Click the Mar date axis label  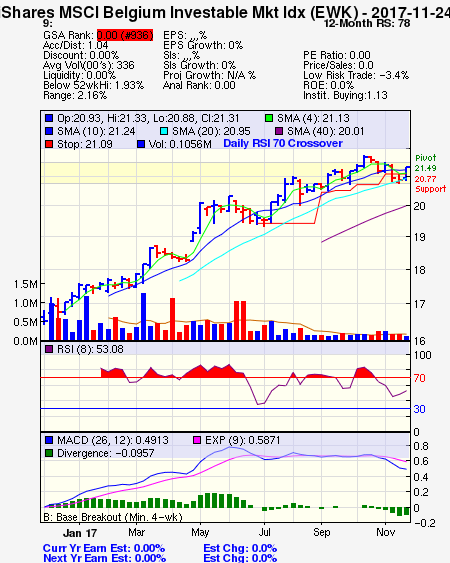(x=136, y=532)
